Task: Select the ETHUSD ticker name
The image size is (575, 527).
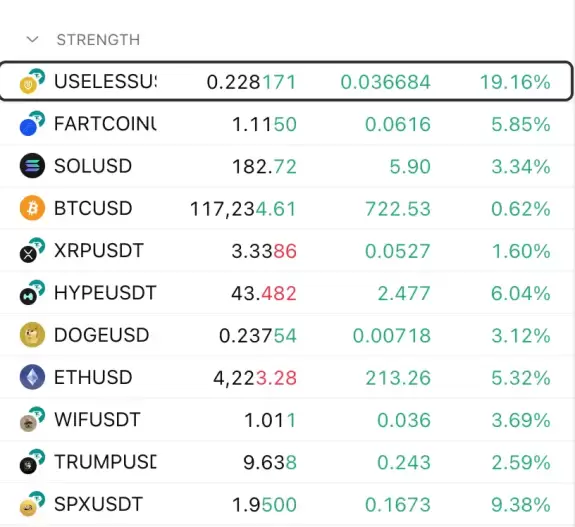Action: (93, 377)
